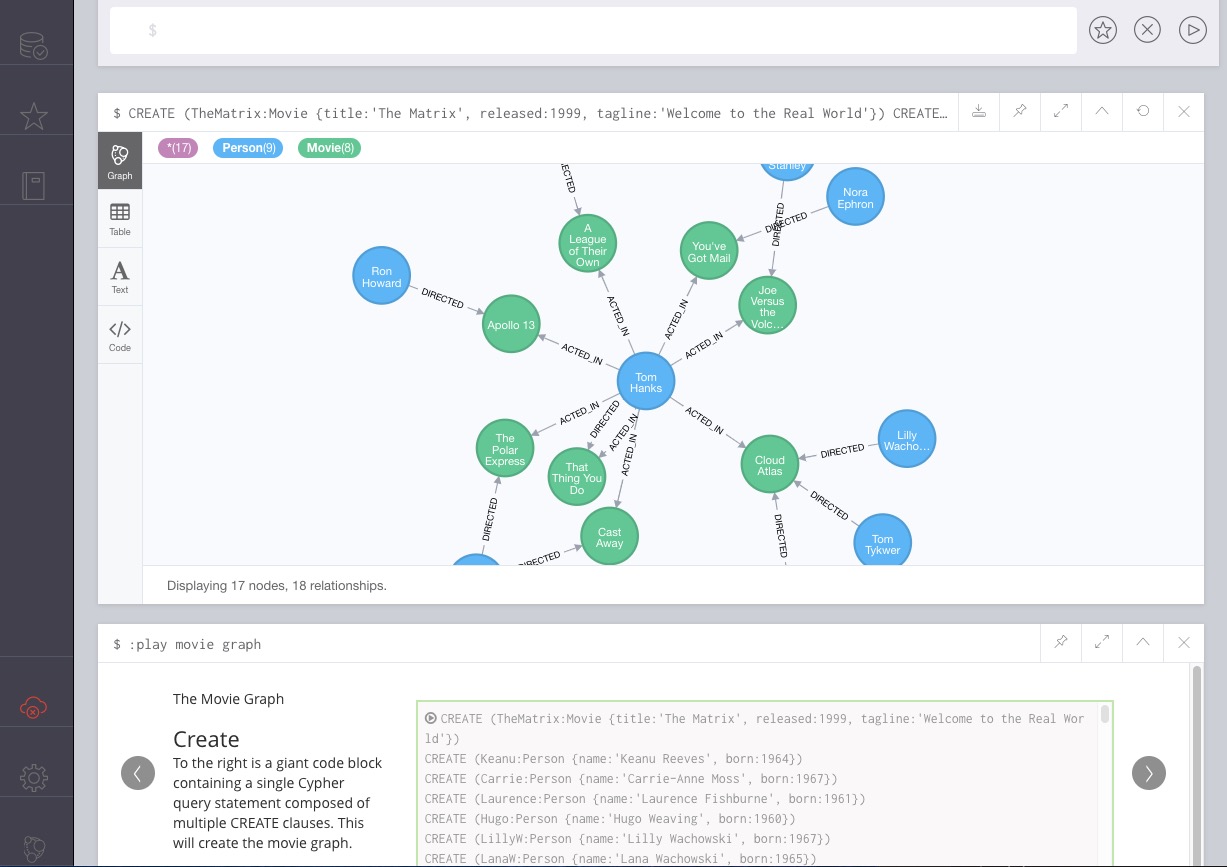Go to previous guide slide arrow
1227x867 pixels.
tap(138, 772)
